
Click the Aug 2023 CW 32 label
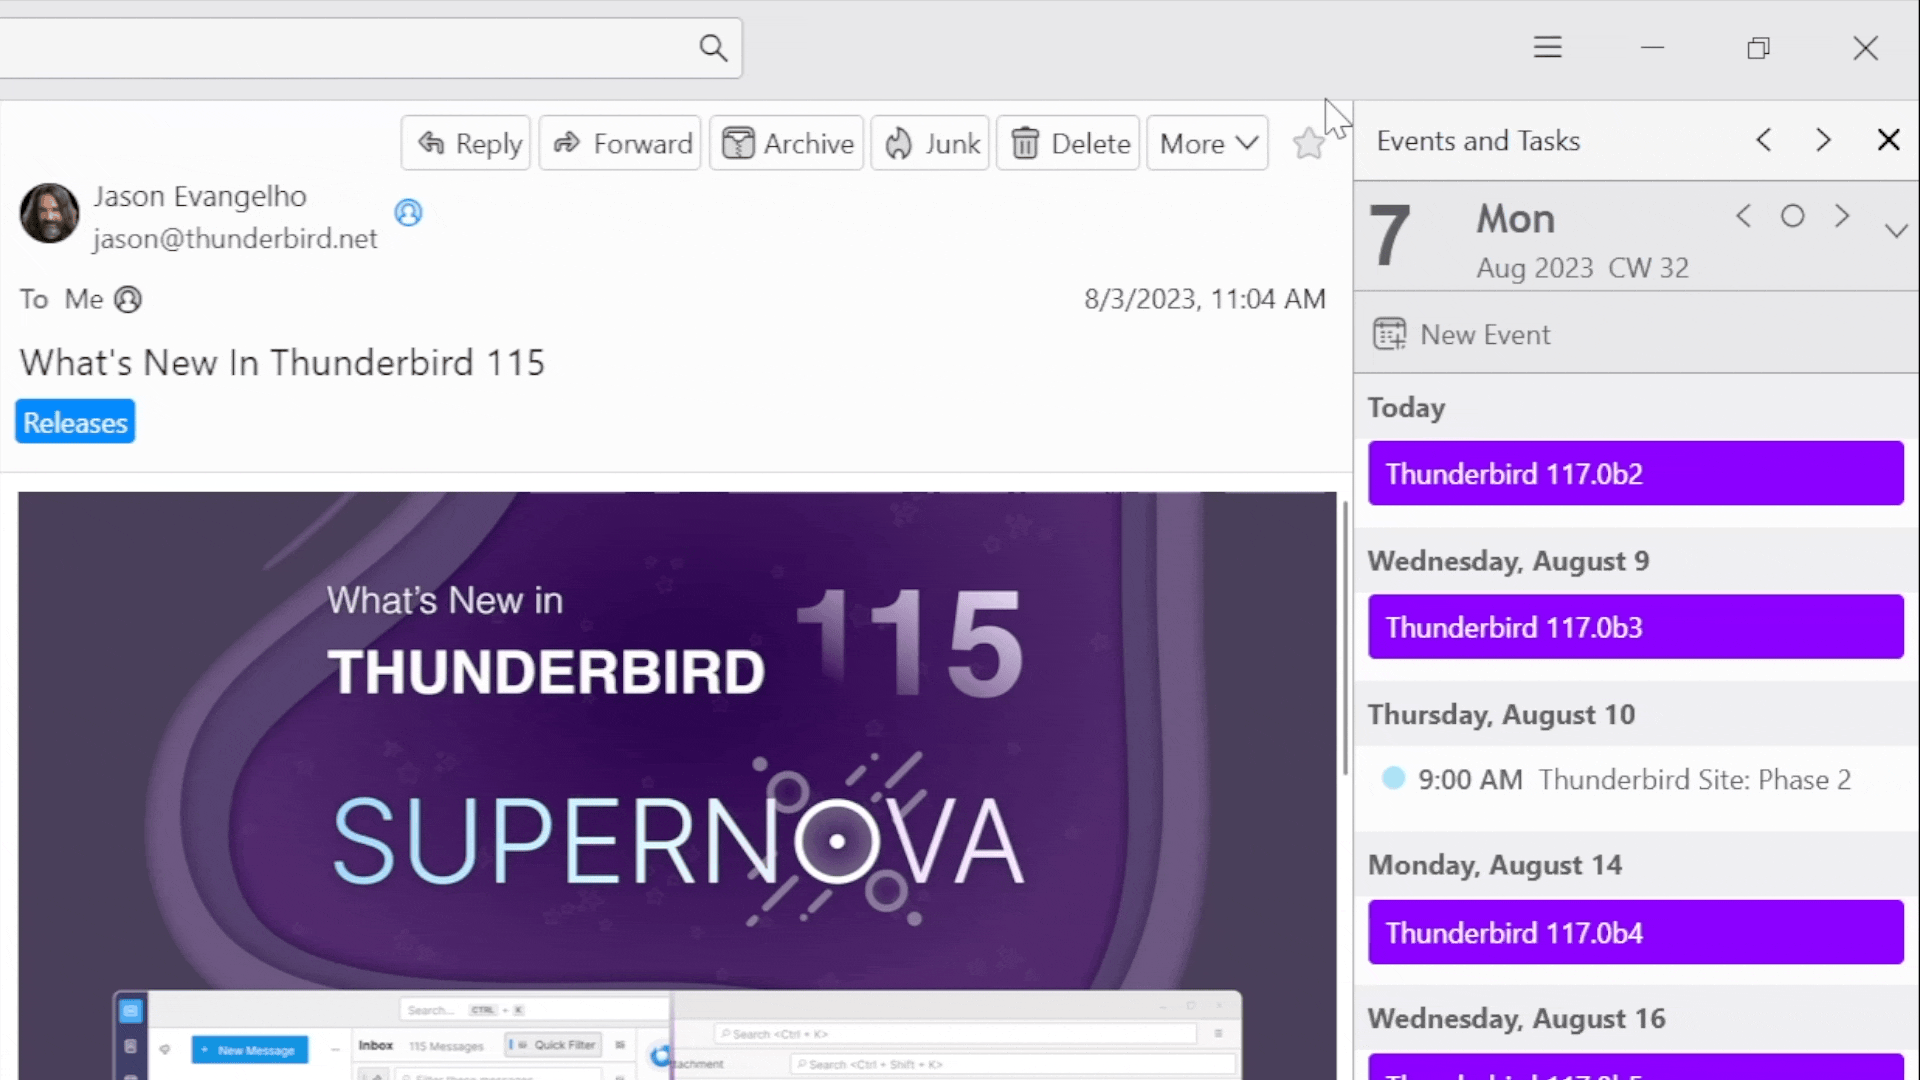1582,268
